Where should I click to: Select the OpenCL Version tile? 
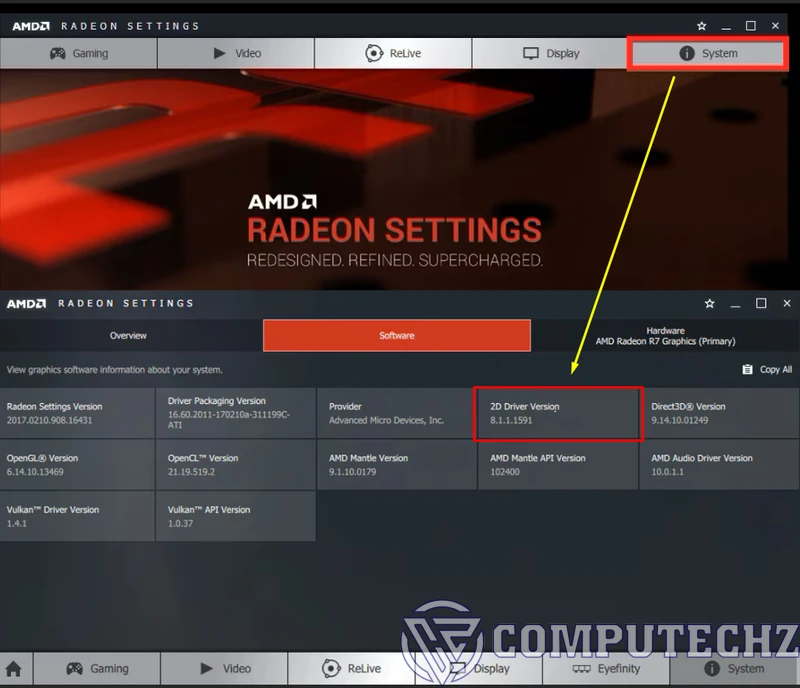pos(236,464)
